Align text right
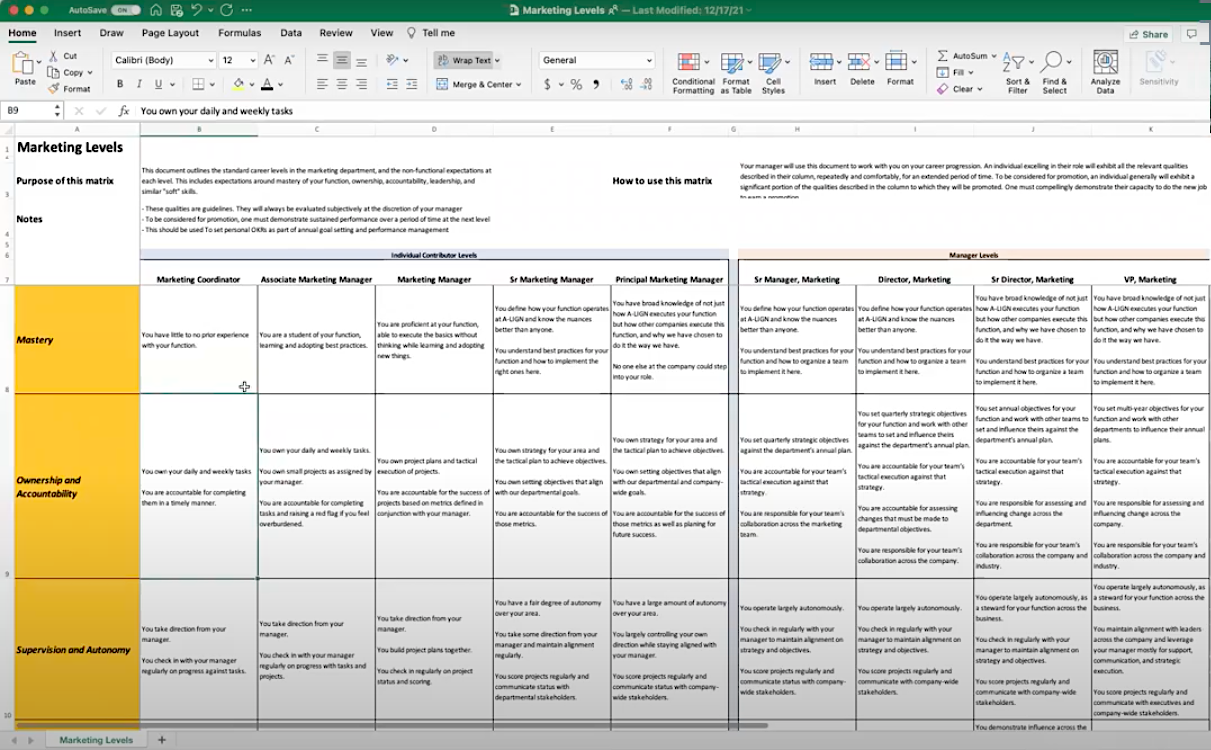Viewport: 1211px width, 750px height. tap(361, 84)
